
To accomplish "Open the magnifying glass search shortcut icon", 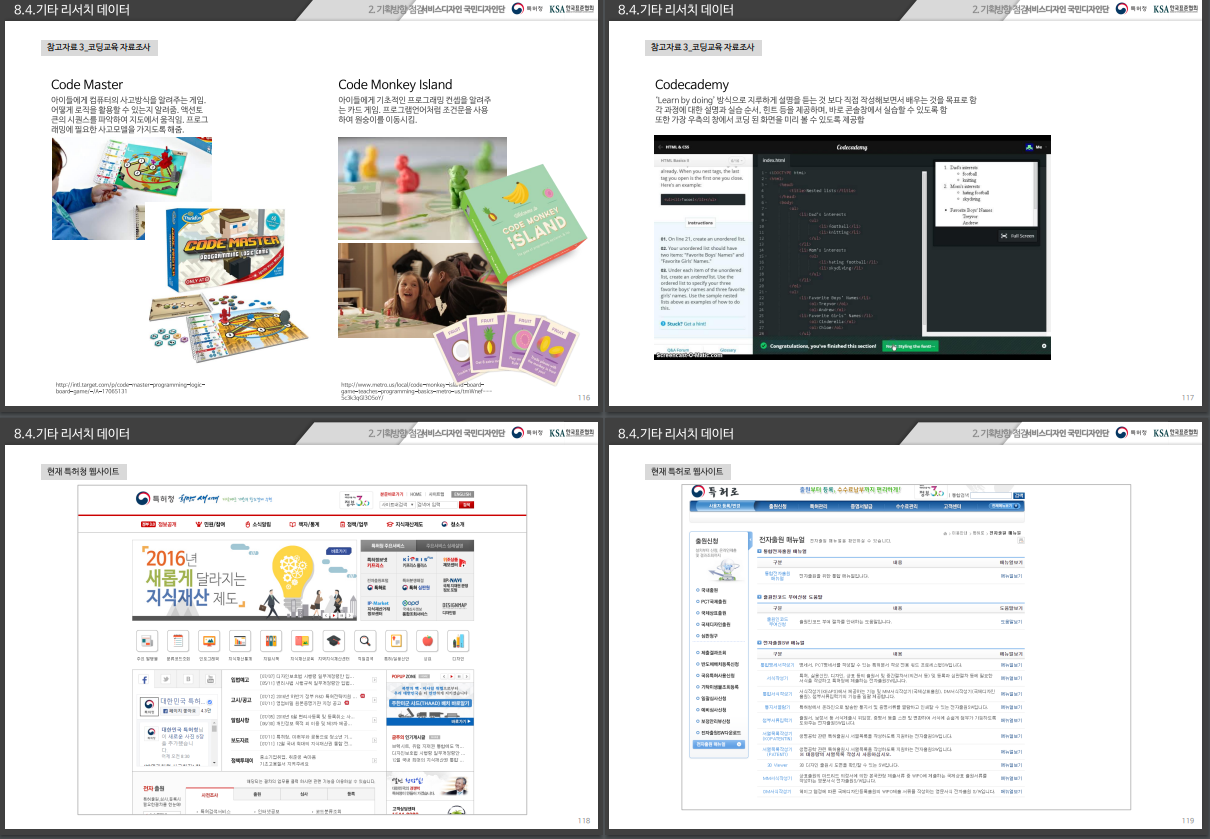I will click(365, 641).
